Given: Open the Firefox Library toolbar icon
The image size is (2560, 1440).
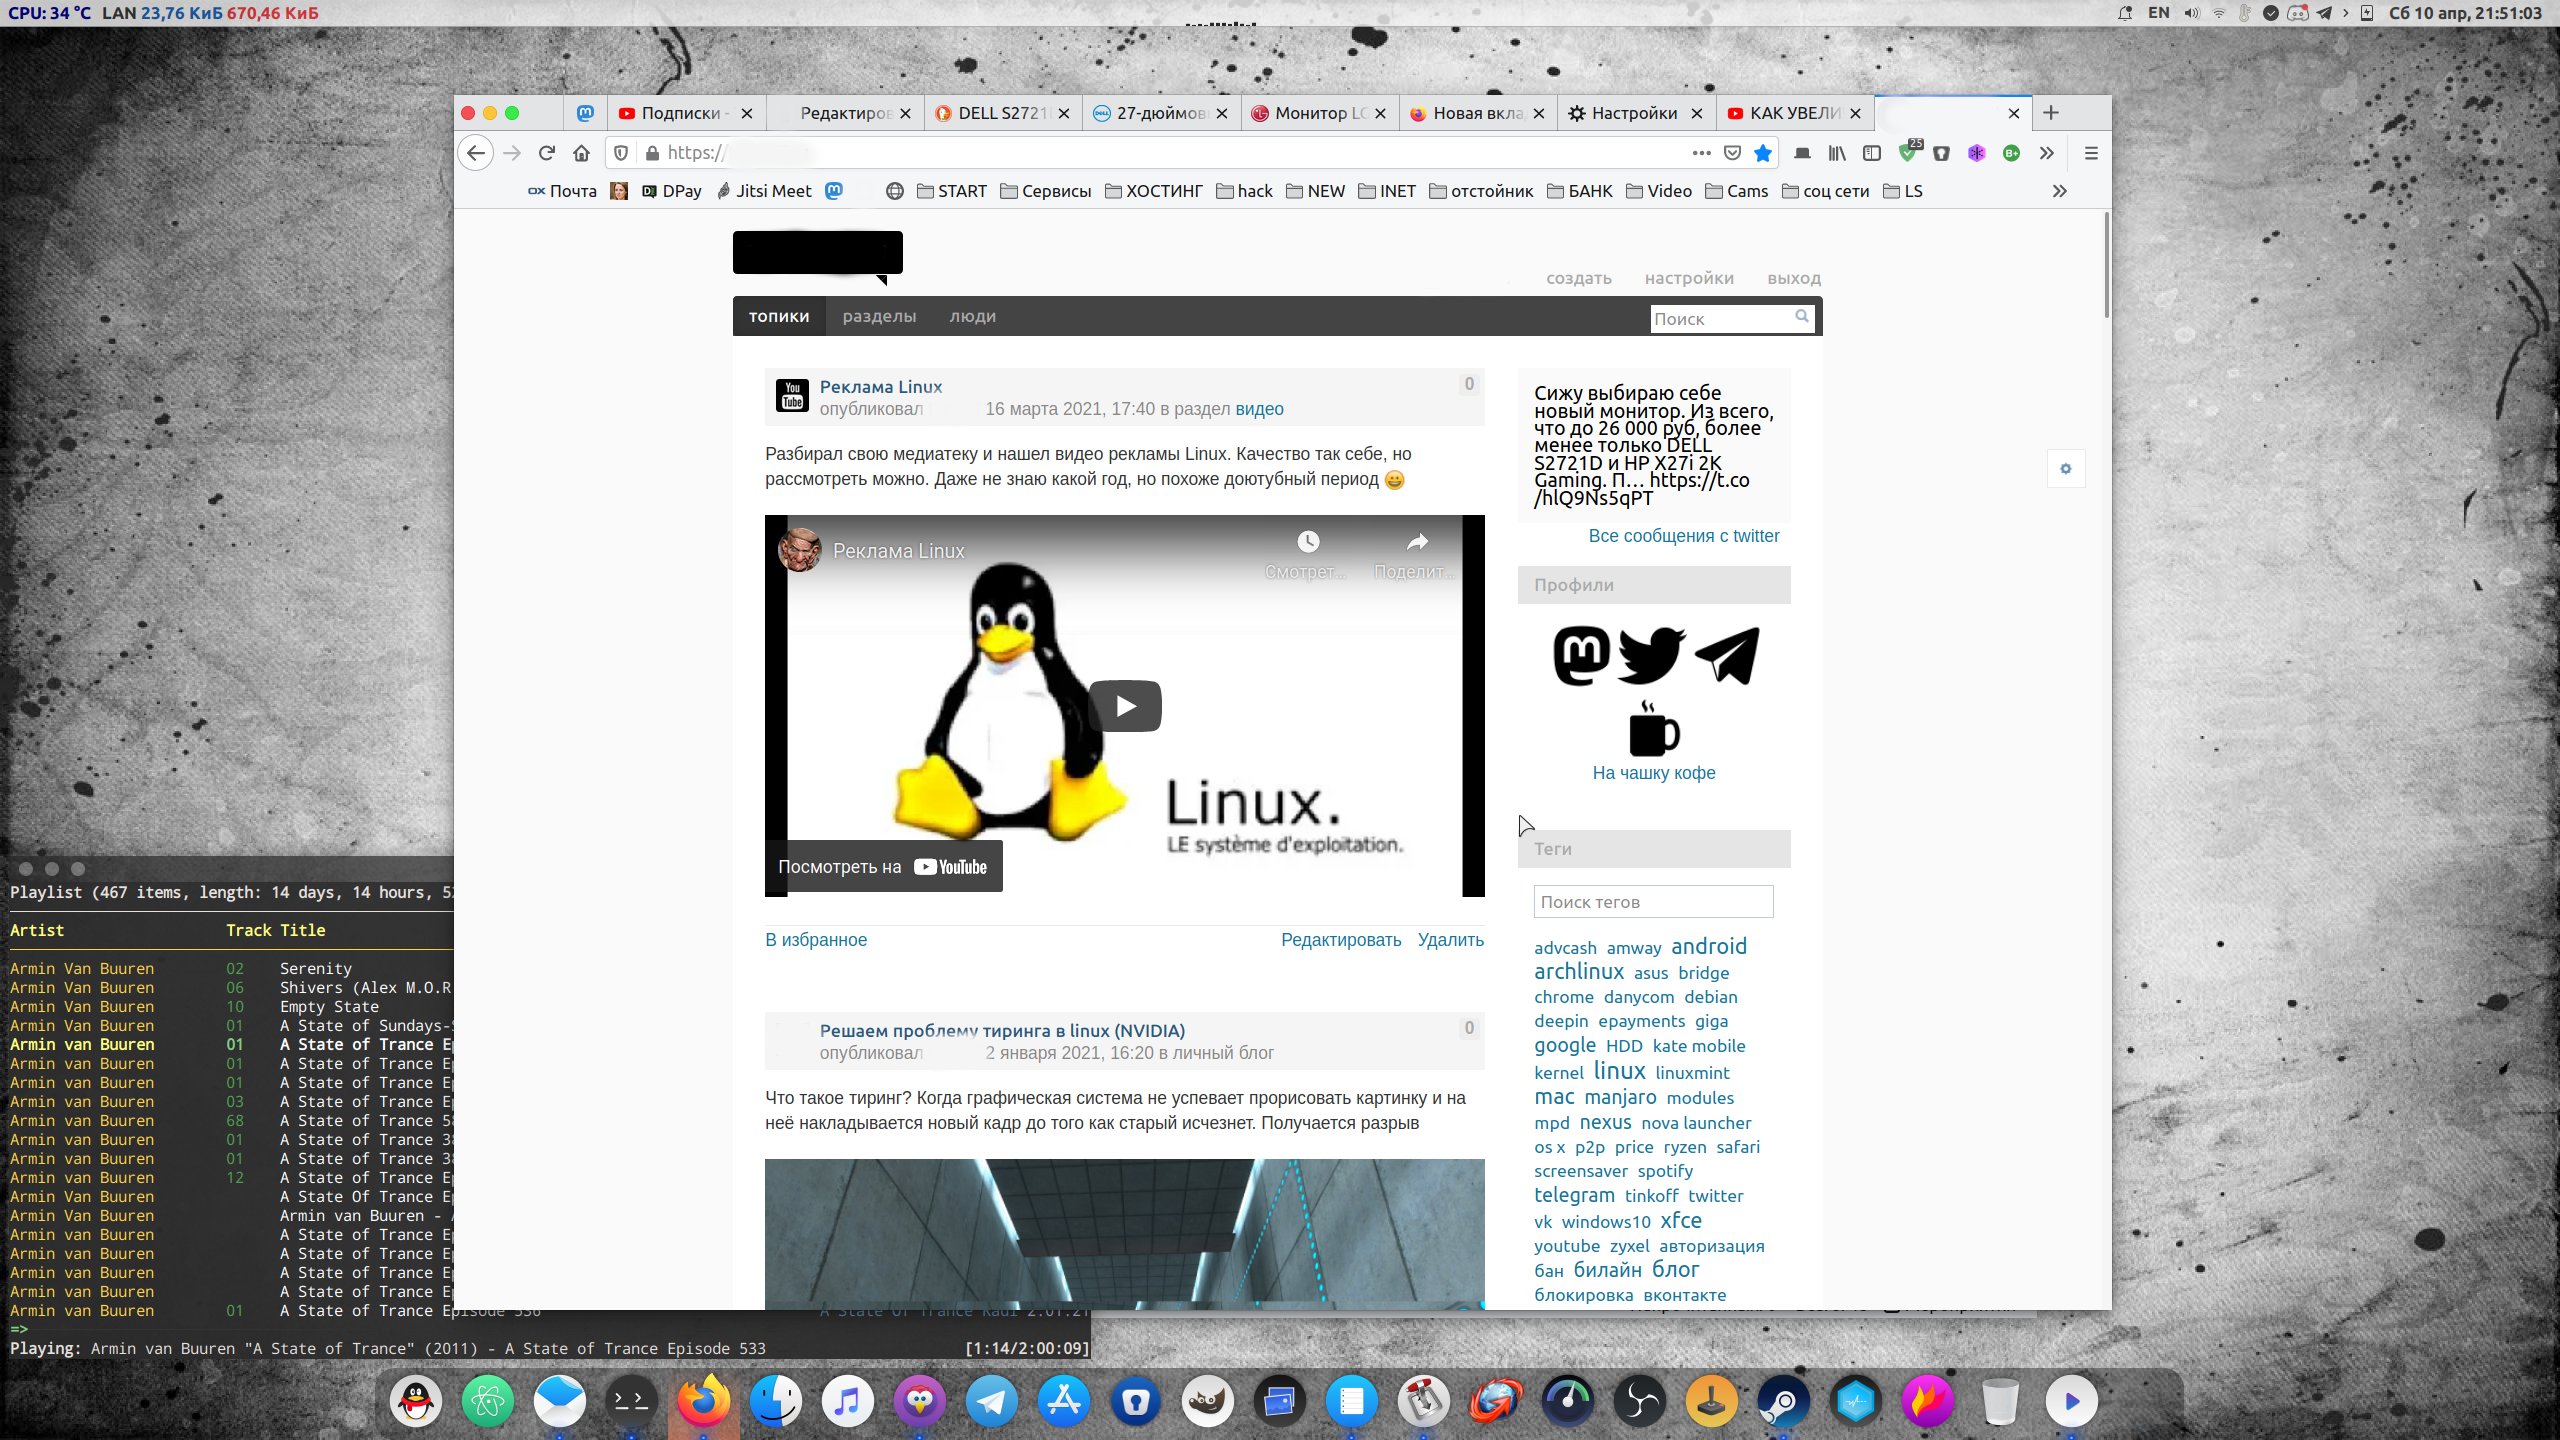Looking at the screenshot, I should click(x=1838, y=154).
